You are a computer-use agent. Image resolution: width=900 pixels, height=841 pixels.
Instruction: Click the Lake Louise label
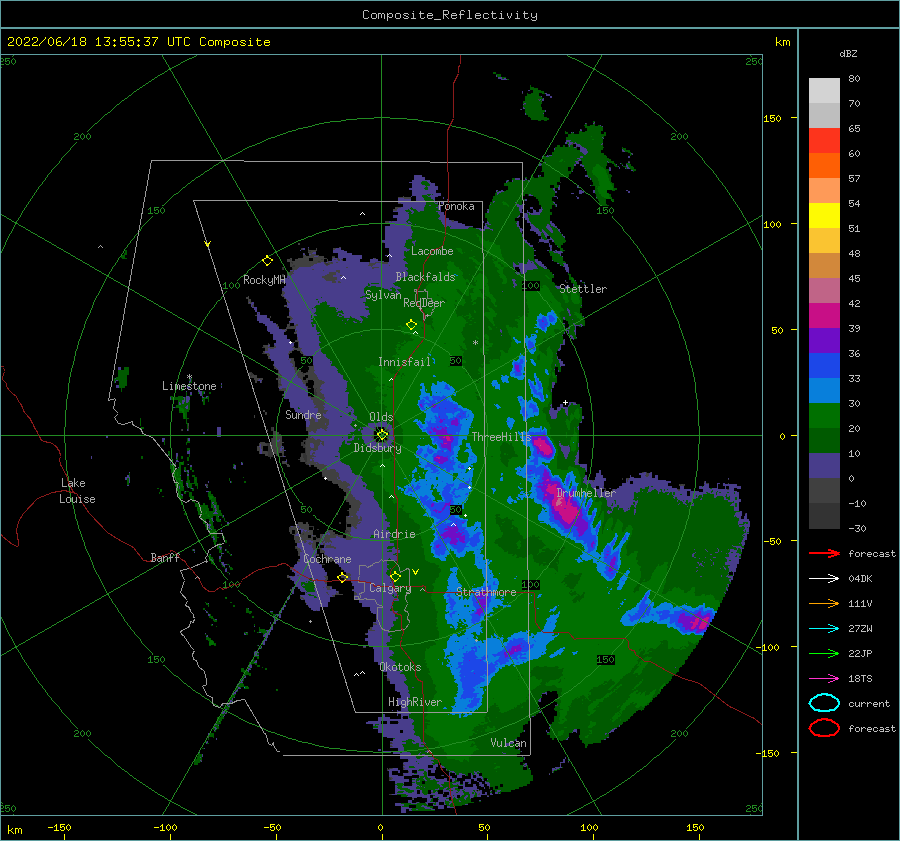(77, 491)
